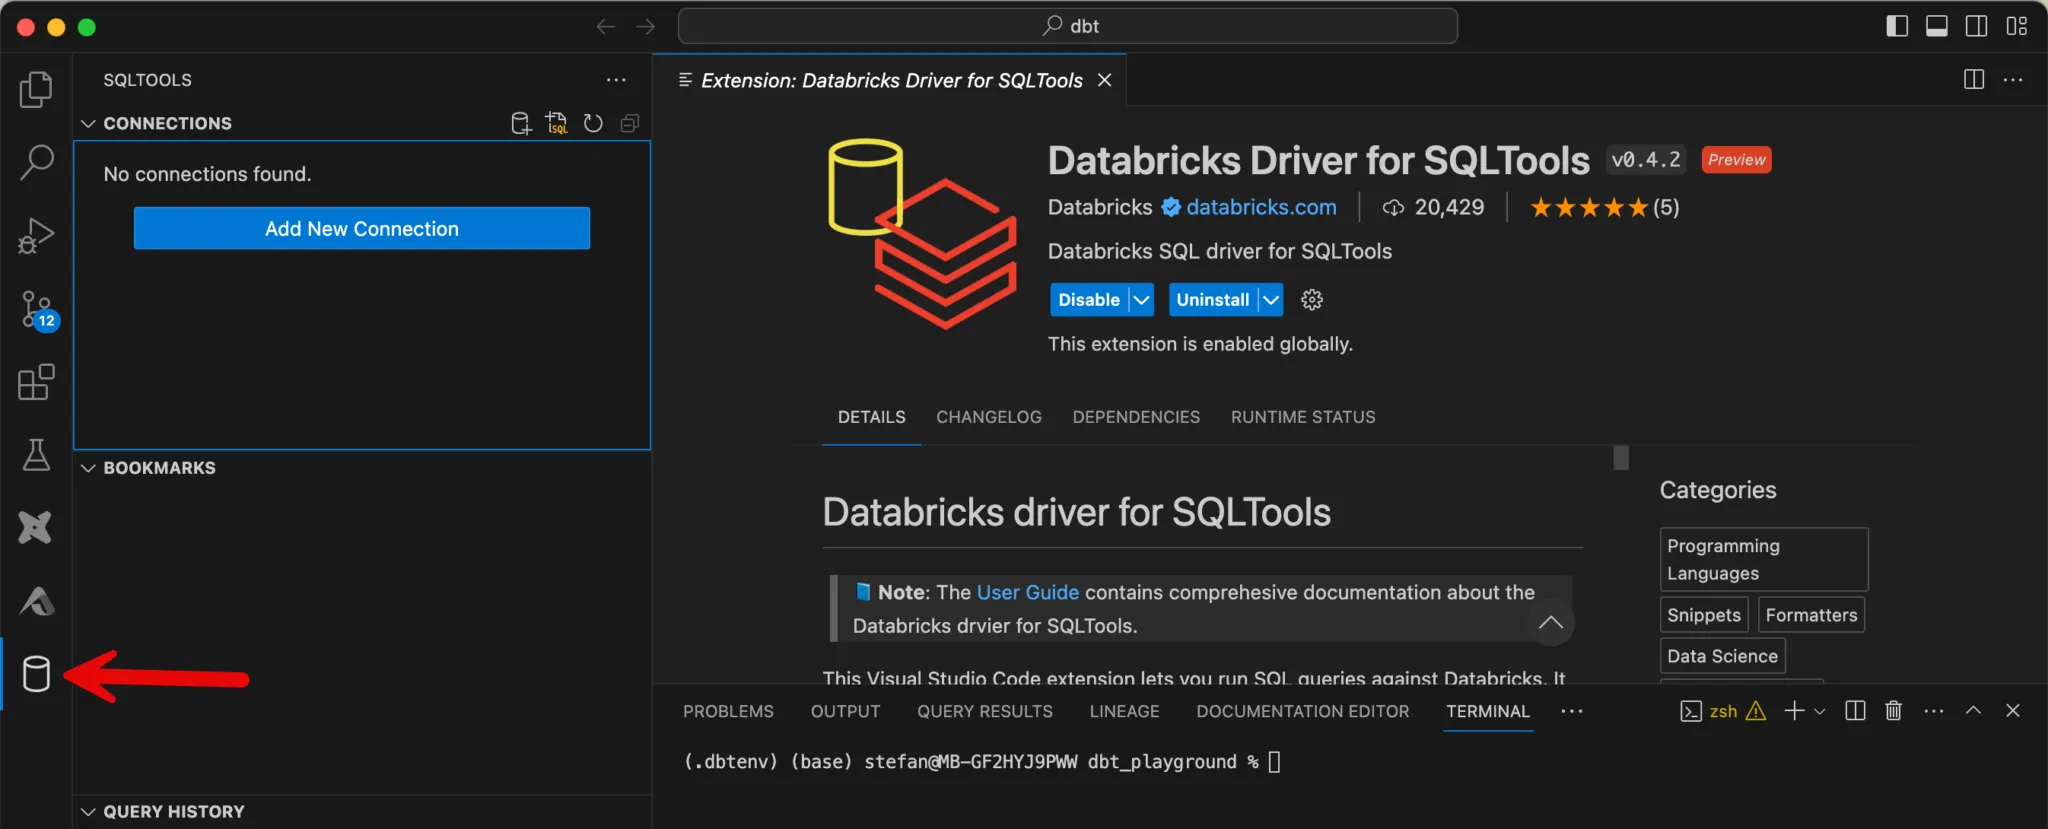Click the Add New Connection button

tap(361, 229)
